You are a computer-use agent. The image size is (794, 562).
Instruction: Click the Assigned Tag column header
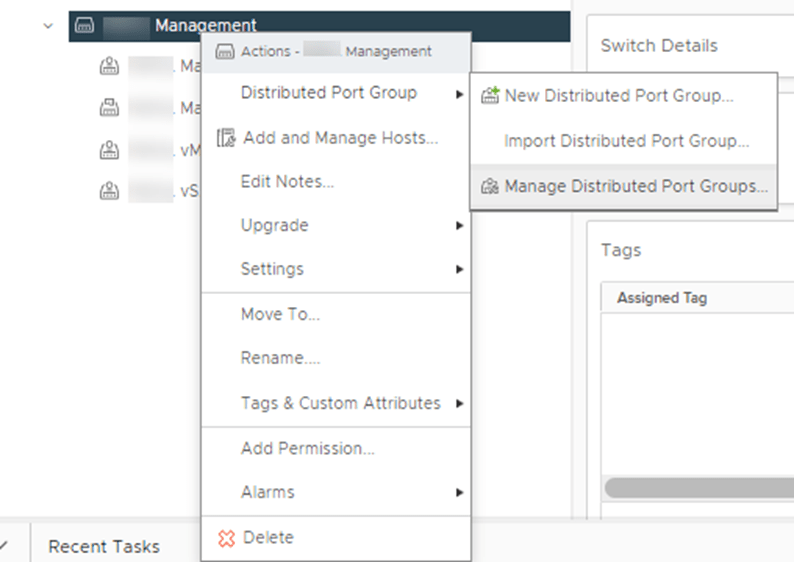pyautogui.click(x=662, y=298)
